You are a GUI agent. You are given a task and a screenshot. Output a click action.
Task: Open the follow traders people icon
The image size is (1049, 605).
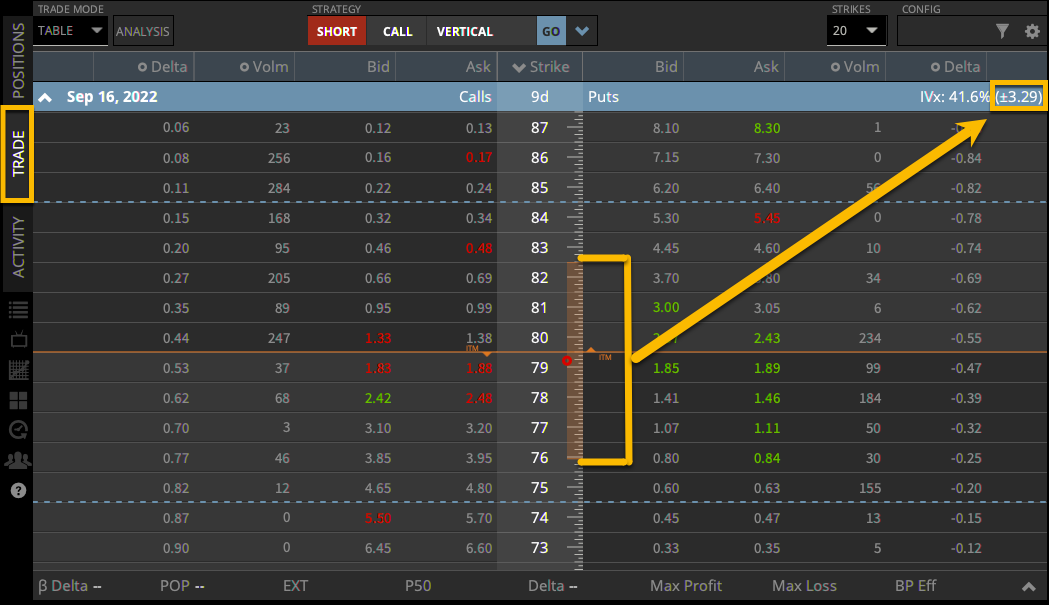(18, 460)
